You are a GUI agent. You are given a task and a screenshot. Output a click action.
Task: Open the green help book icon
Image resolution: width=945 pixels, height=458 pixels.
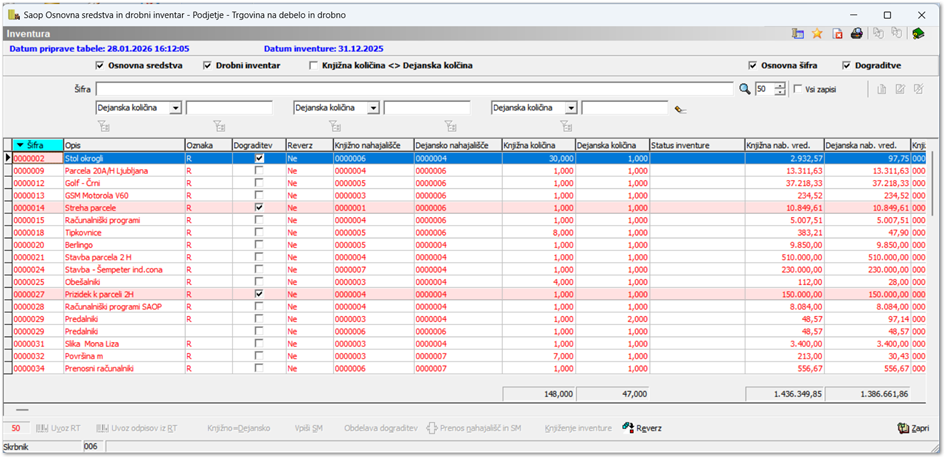pos(918,33)
